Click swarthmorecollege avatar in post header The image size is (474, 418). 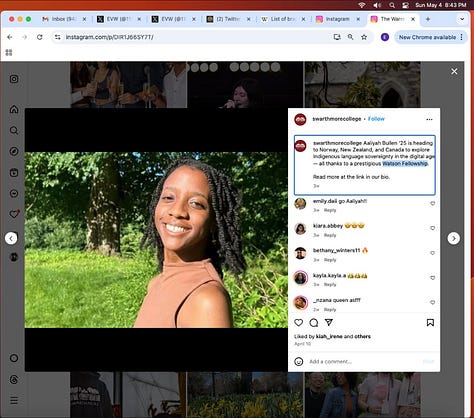pyautogui.click(x=300, y=119)
